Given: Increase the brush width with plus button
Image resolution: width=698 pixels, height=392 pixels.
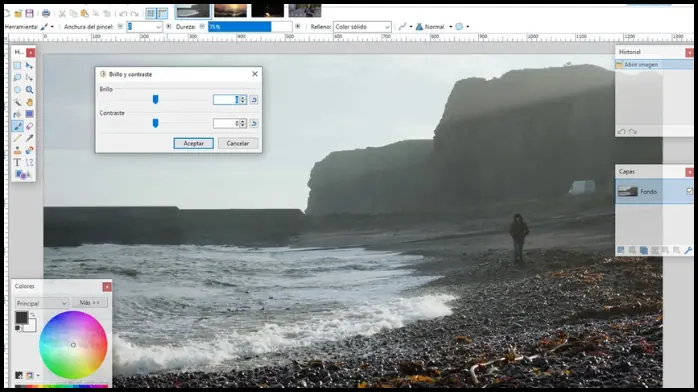Looking at the screenshot, I should click(x=169, y=27).
